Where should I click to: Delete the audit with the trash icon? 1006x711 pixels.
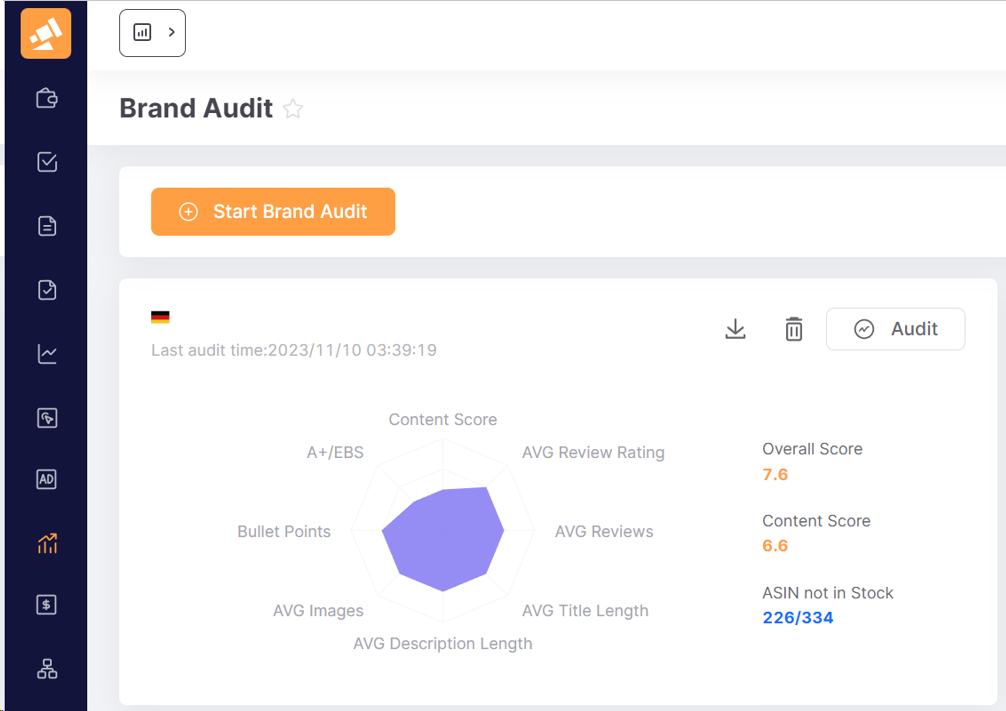pyautogui.click(x=794, y=329)
